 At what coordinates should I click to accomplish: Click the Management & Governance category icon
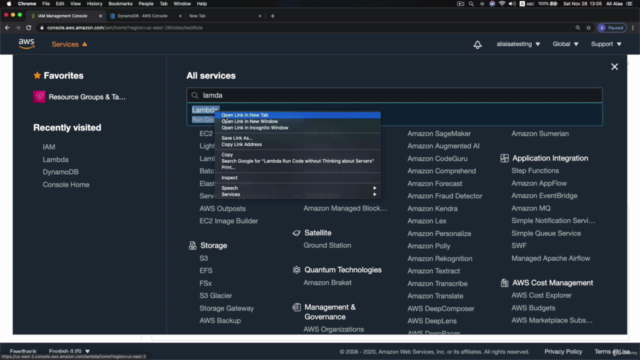(296, 307)
